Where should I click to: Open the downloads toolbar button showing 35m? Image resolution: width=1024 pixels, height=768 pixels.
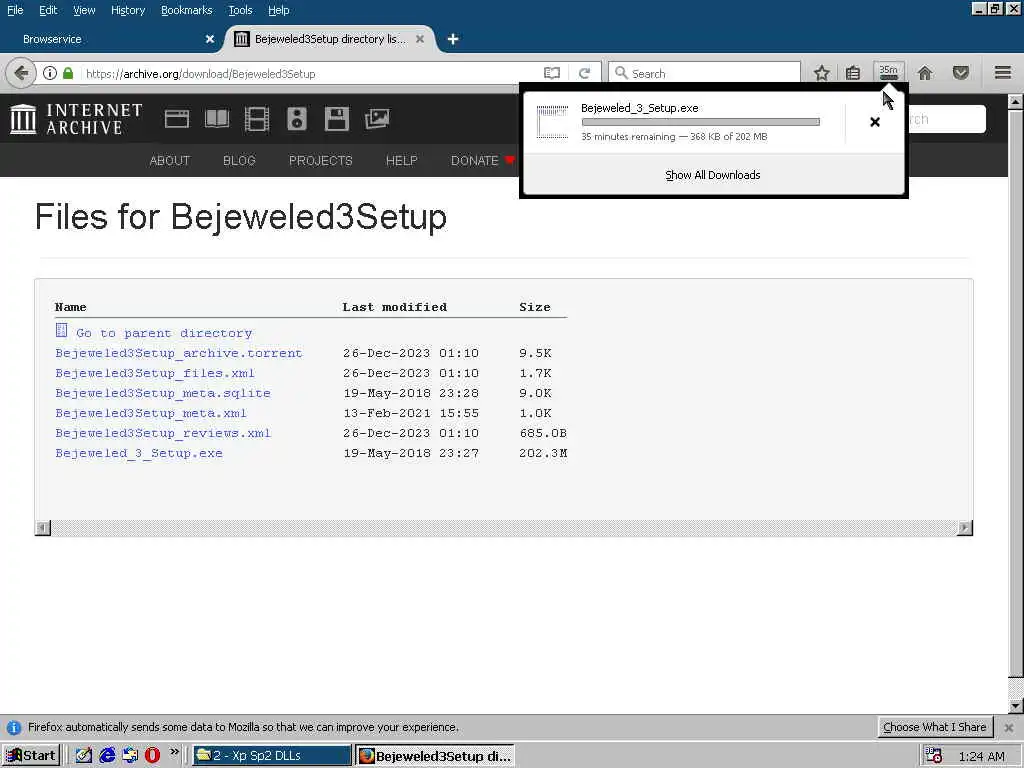point(888,72)
